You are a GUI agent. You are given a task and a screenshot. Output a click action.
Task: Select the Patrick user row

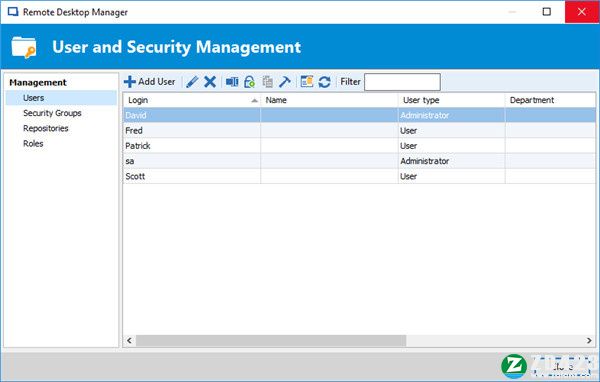point(359,146)
